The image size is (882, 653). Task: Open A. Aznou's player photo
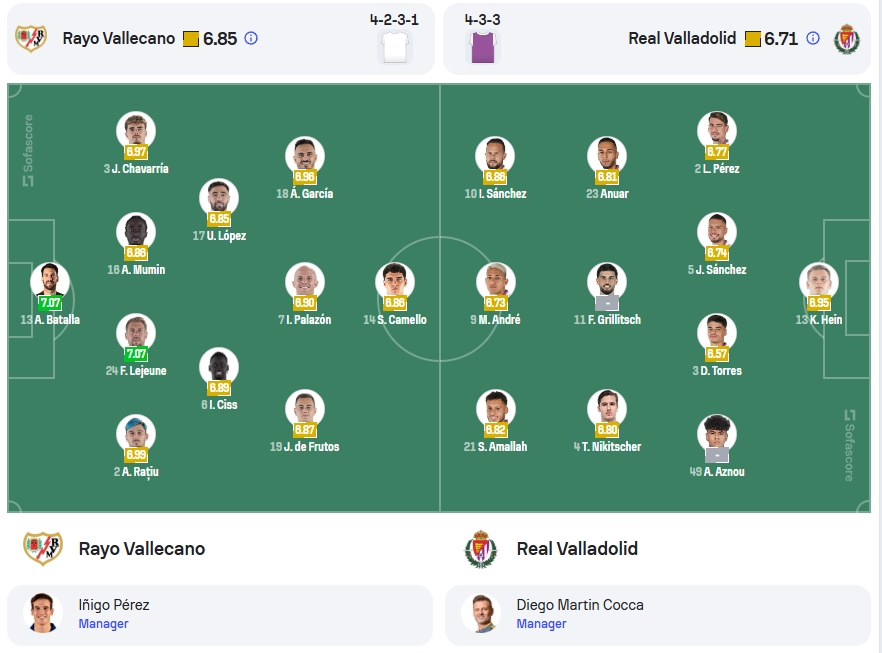[x=717, y=433]
